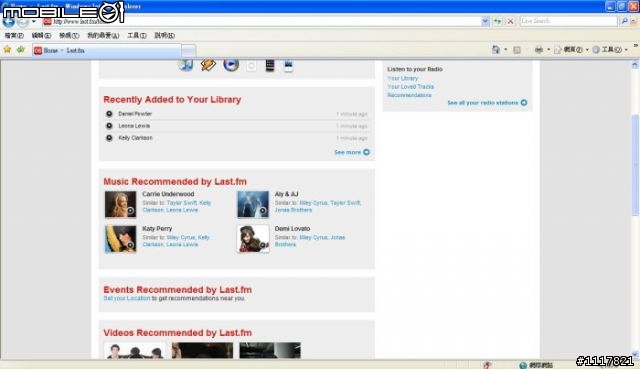Click the Add to Favorites green-plus star

coord(20,50)
